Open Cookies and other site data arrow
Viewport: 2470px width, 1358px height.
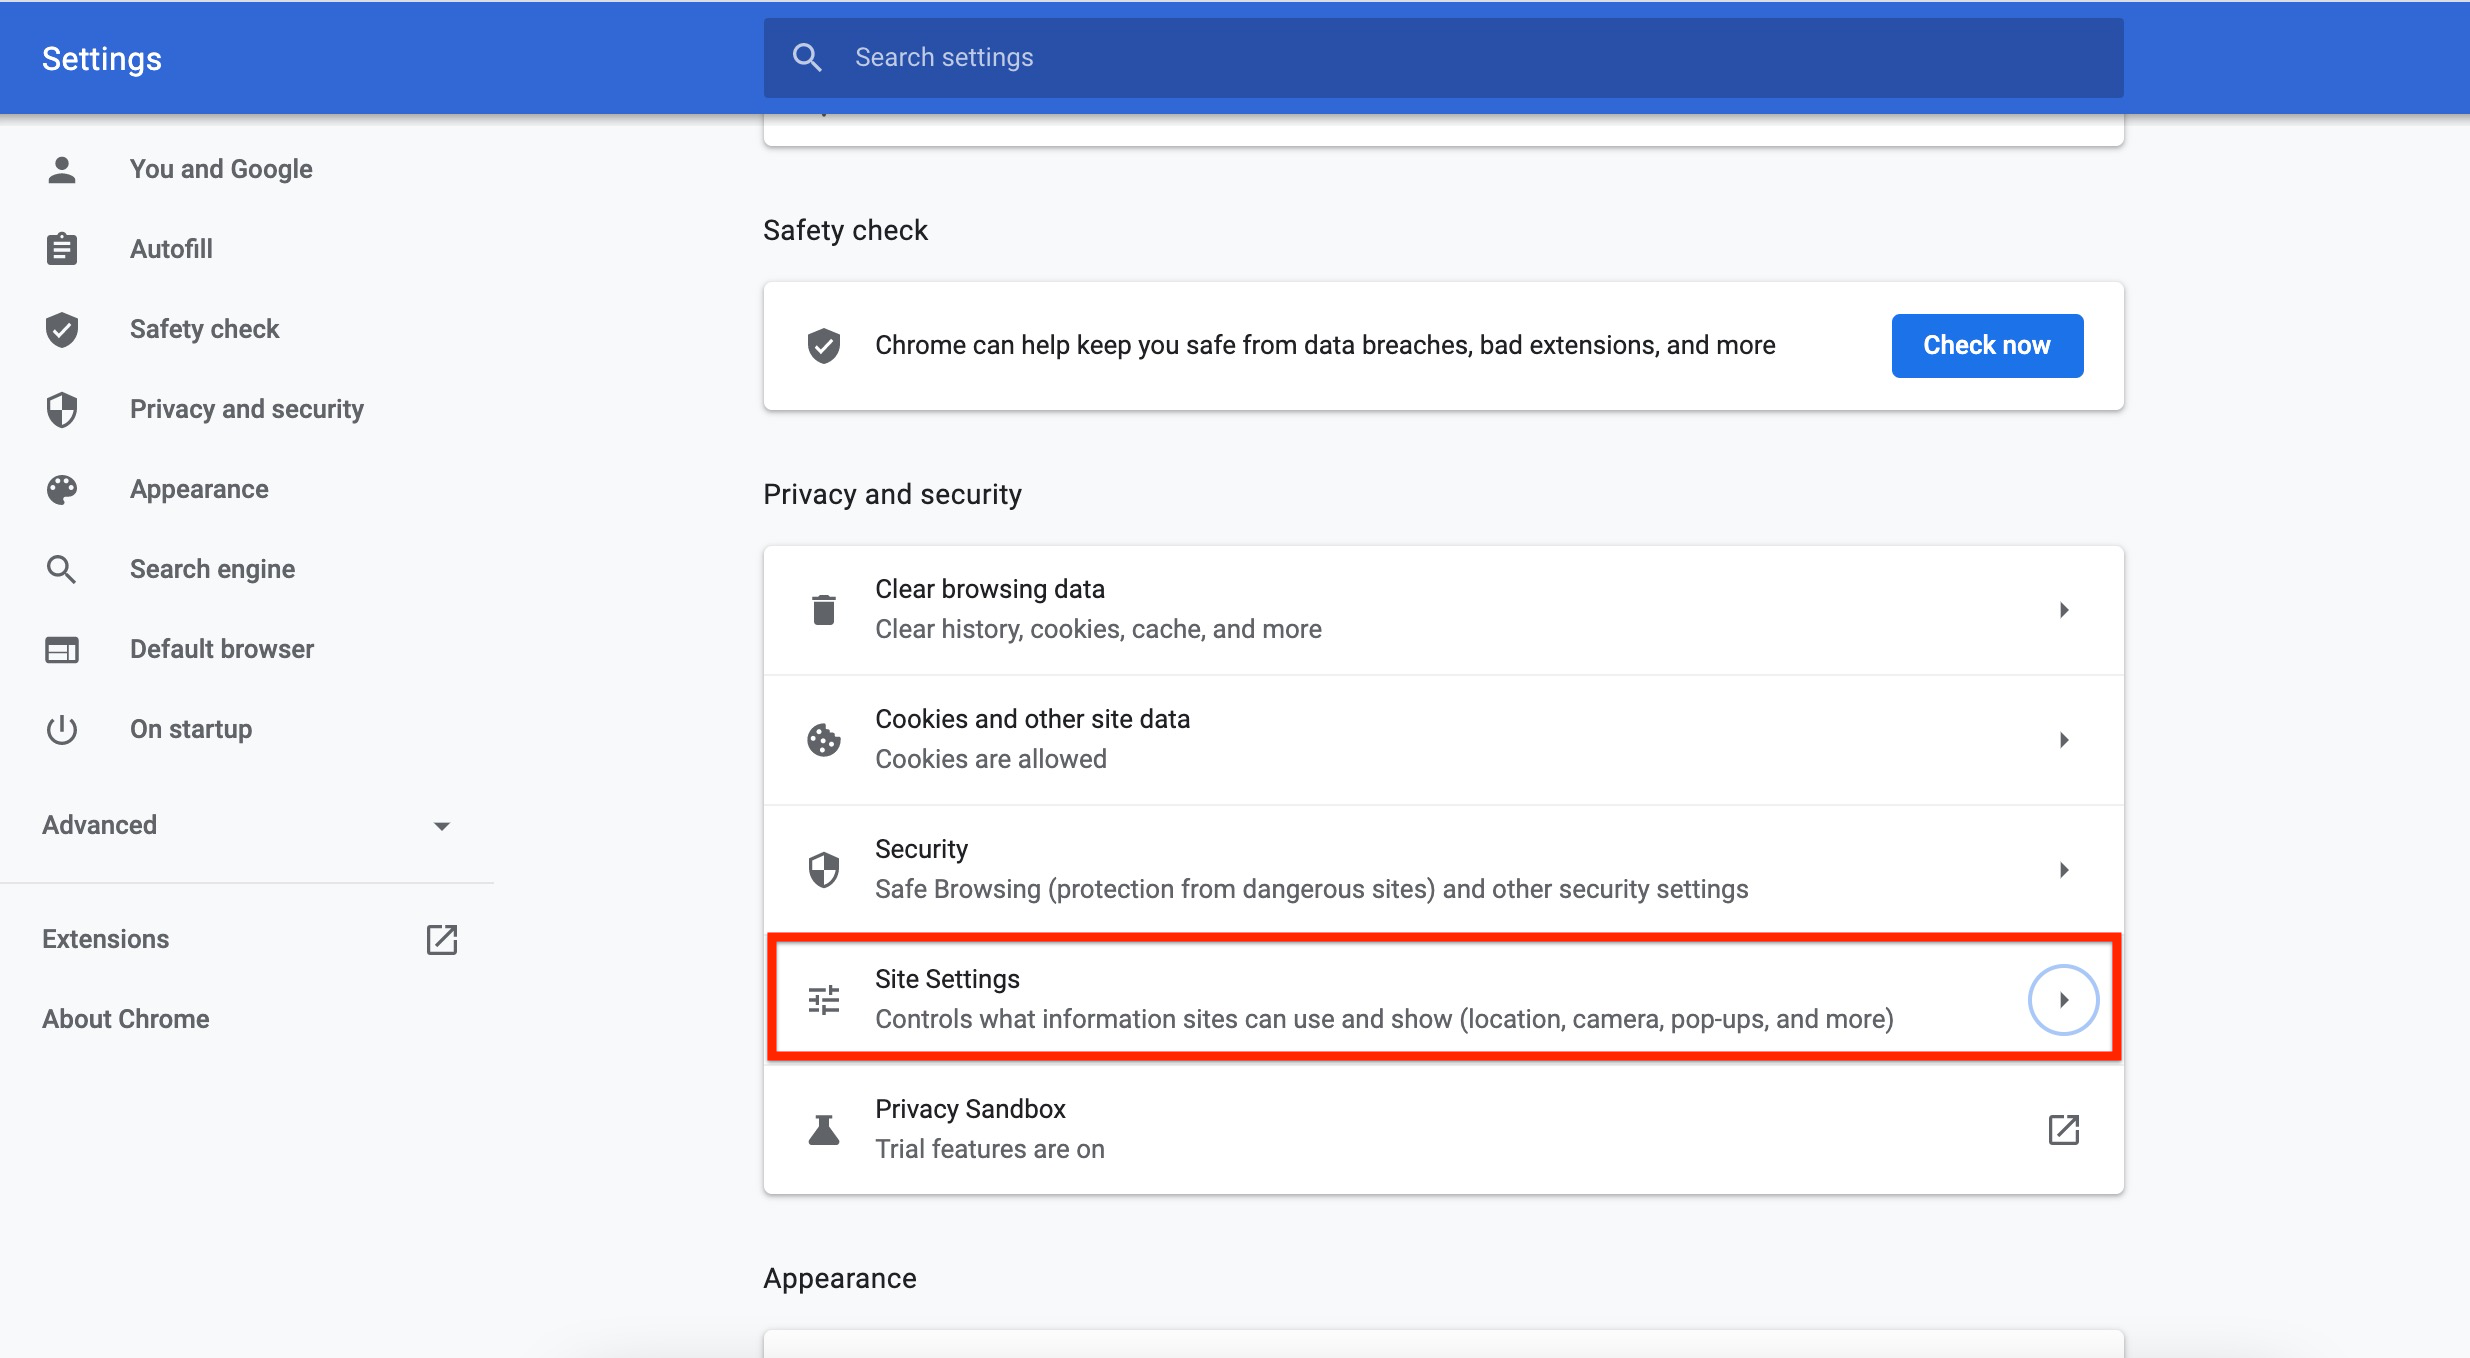pyautogui.click(x=2063, y=740)
